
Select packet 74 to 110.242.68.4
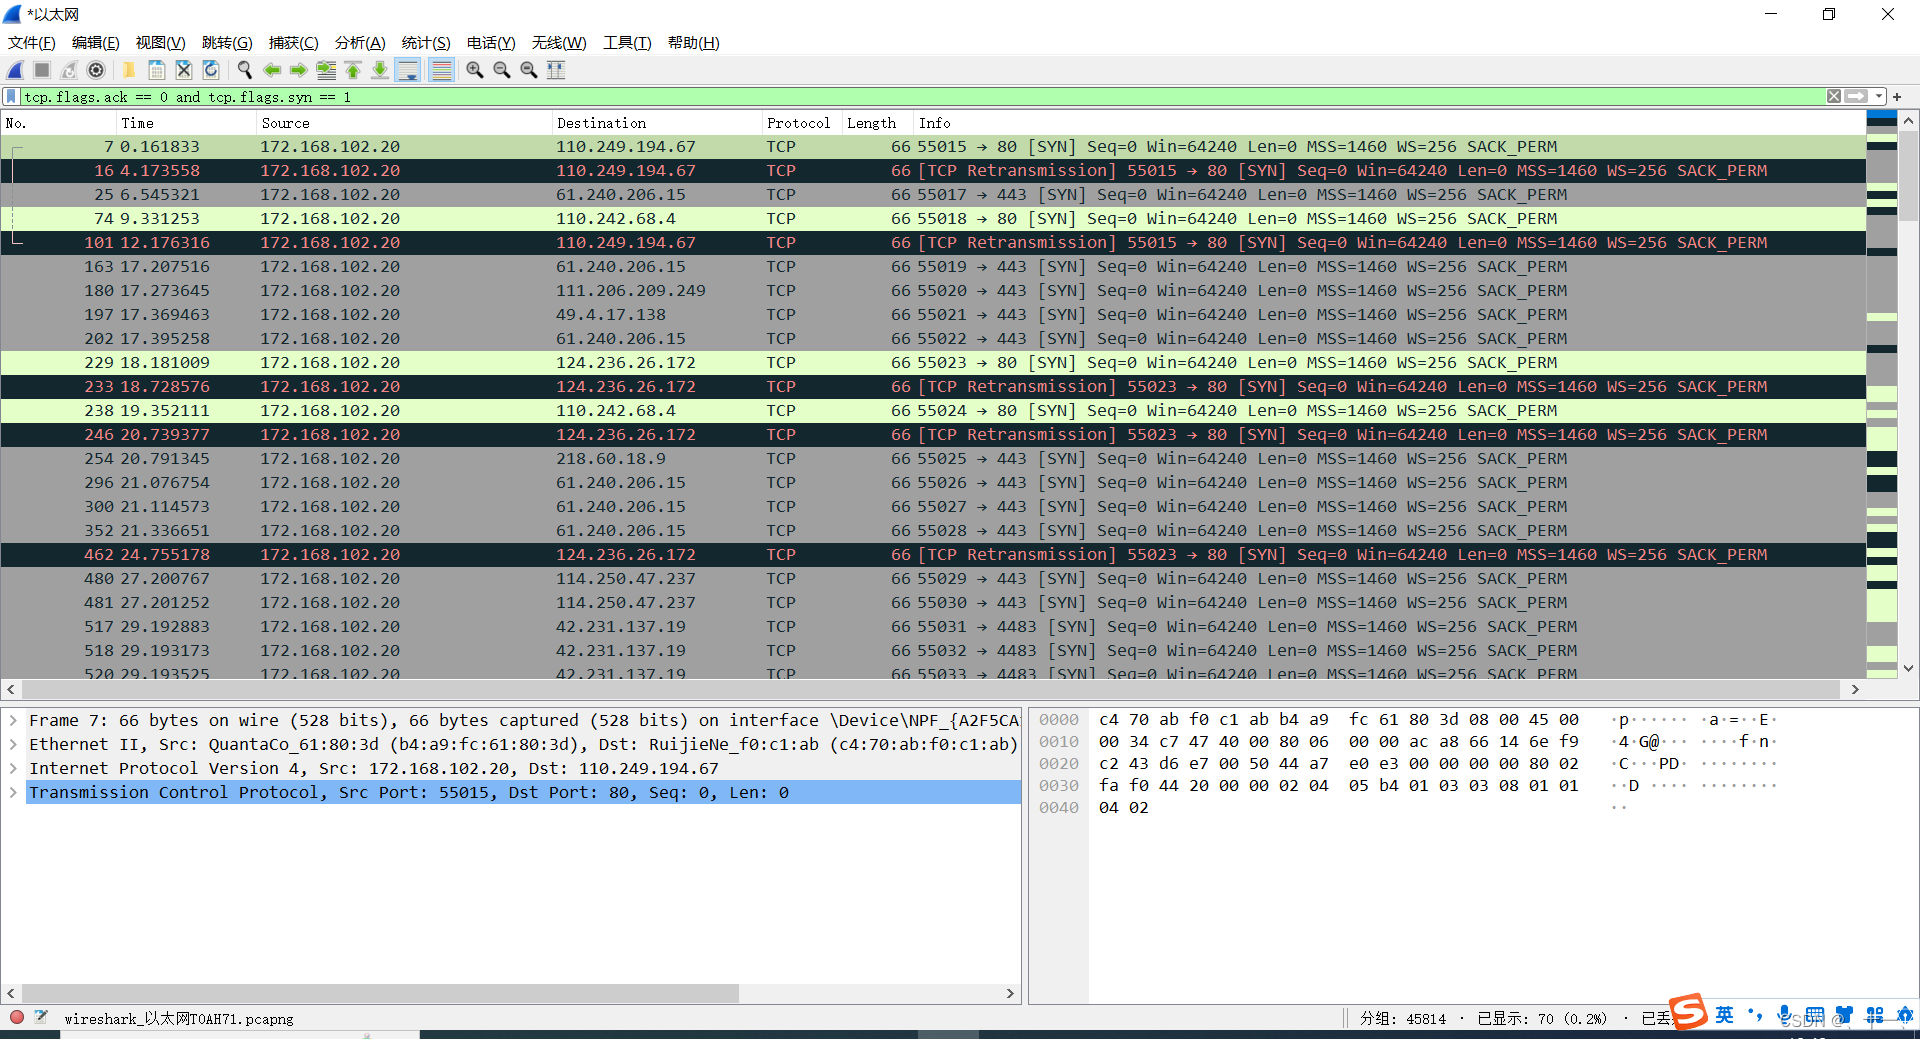(933, 219)
